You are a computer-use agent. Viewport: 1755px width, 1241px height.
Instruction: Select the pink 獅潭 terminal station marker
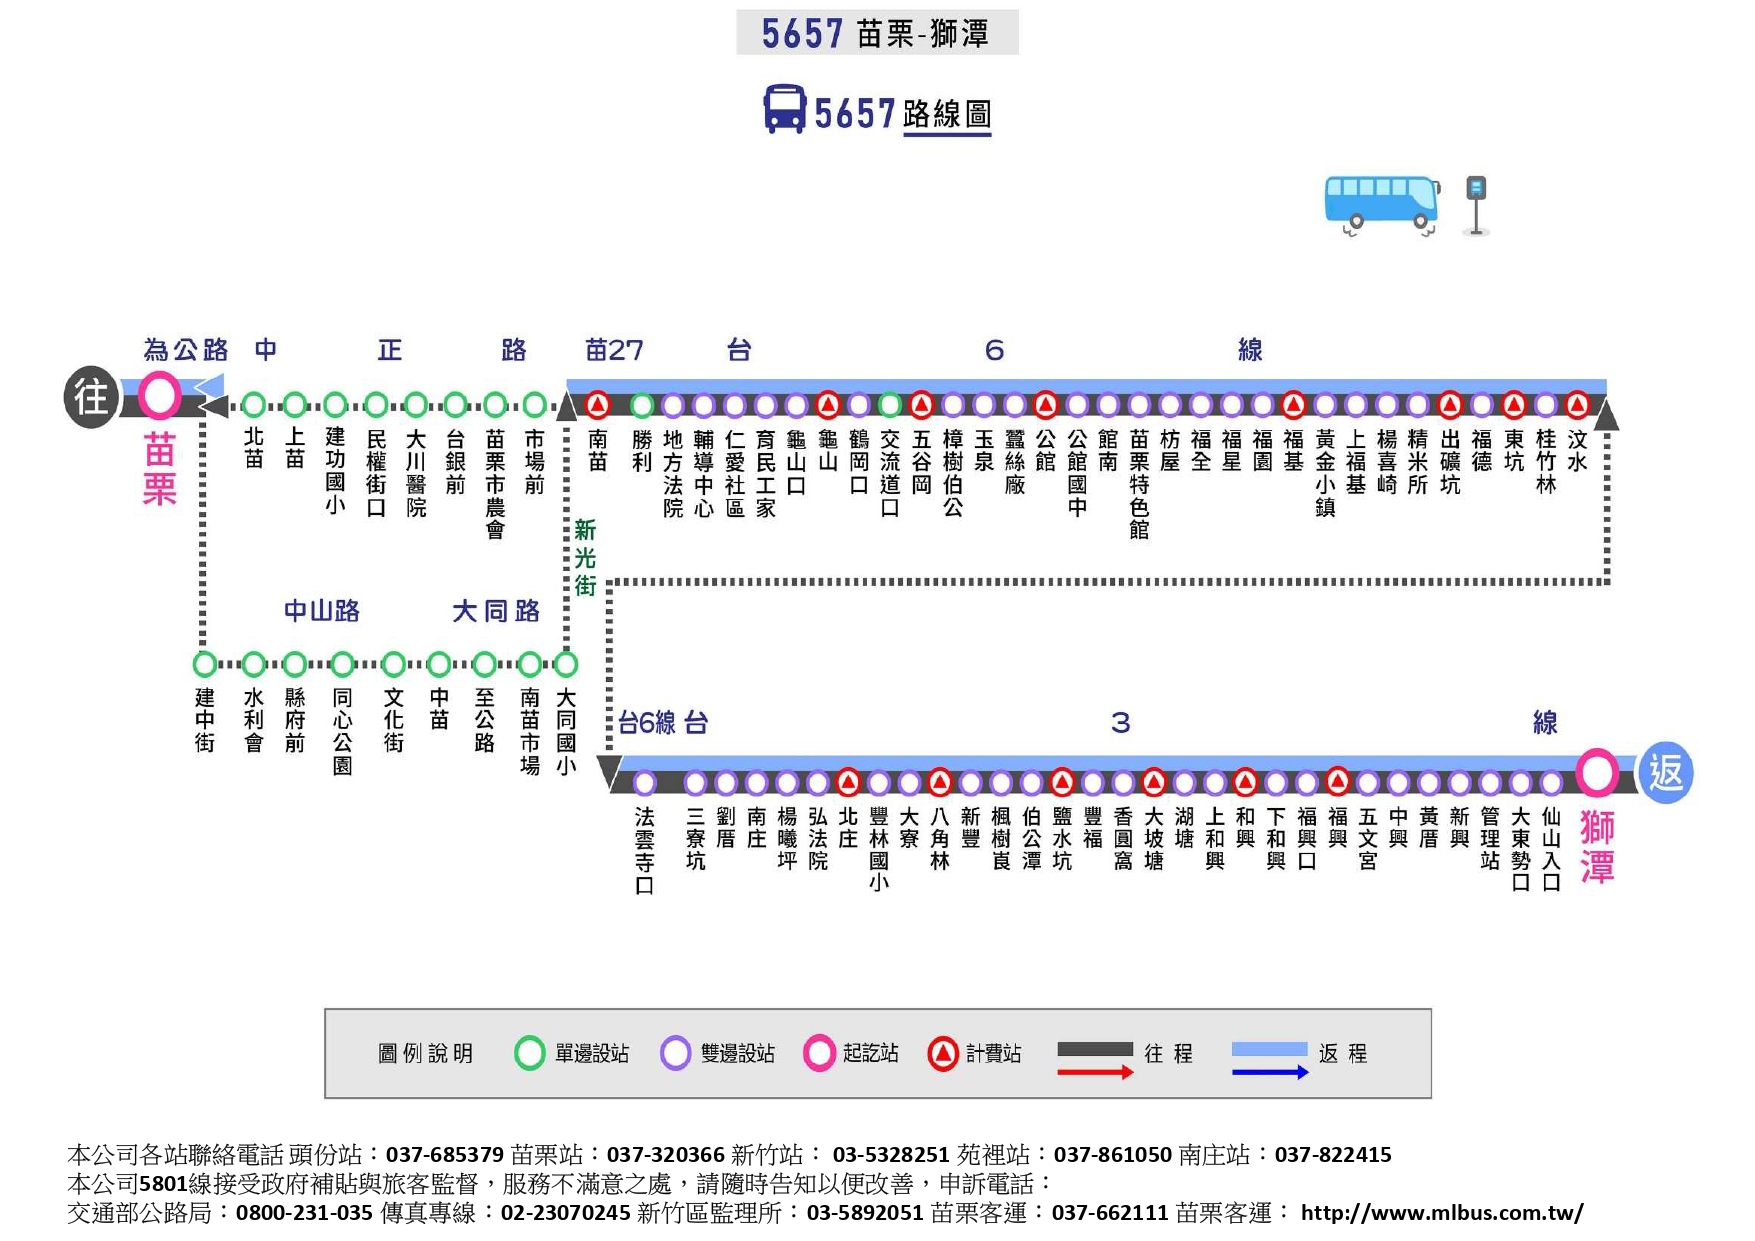(x=1597, y=772)
